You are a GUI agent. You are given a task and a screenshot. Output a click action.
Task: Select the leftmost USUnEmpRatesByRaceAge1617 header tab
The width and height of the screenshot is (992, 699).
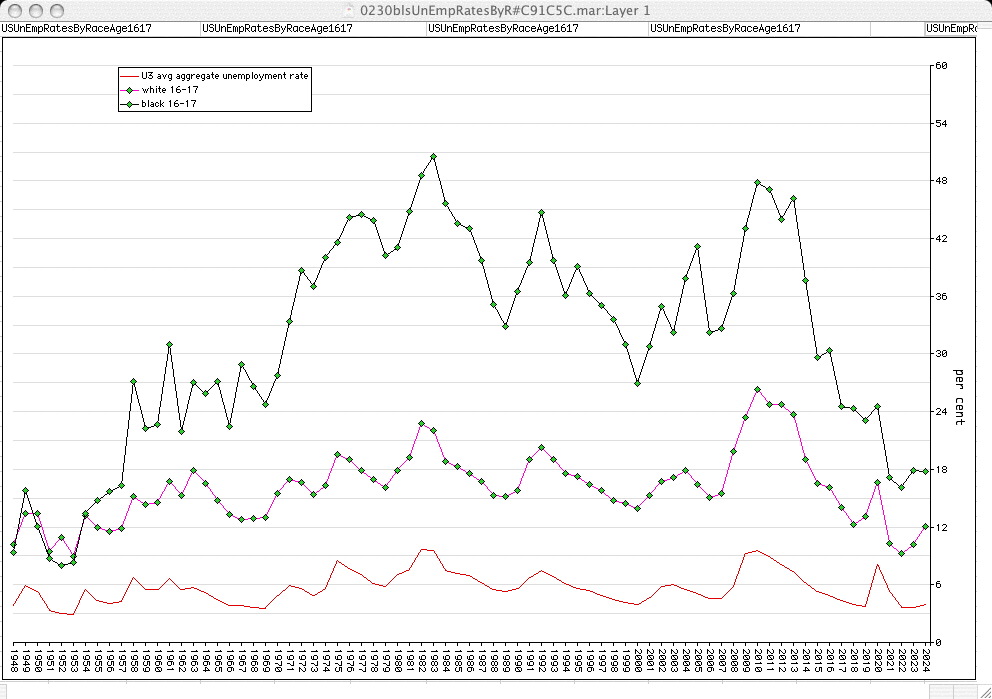point(77,28)
